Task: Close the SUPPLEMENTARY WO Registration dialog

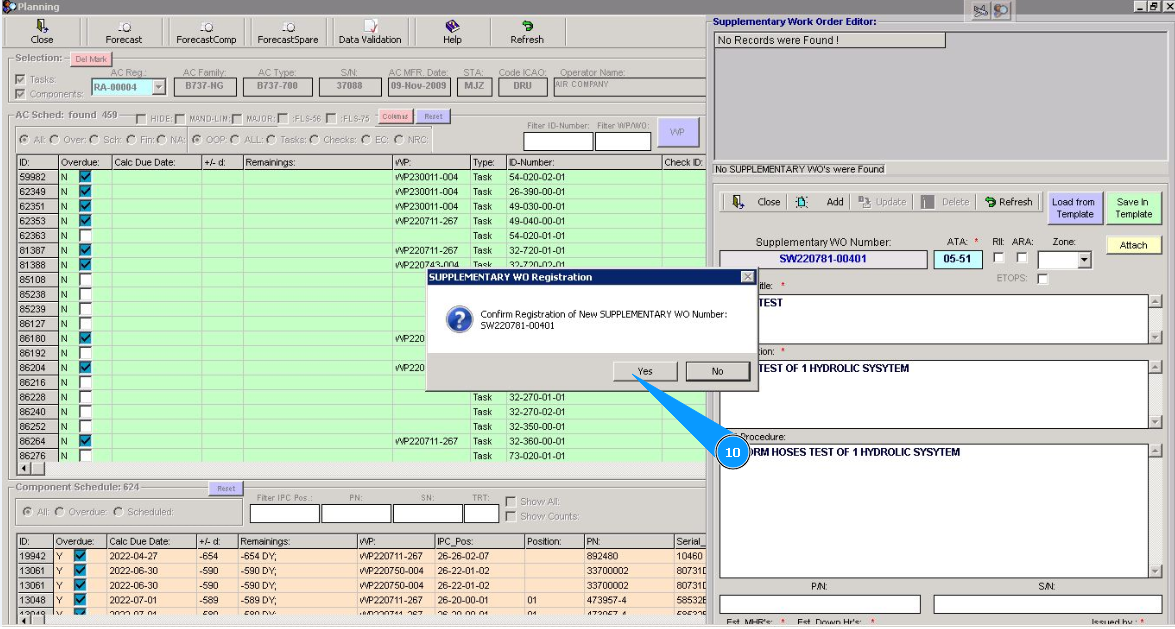Action: coord(747,277)
